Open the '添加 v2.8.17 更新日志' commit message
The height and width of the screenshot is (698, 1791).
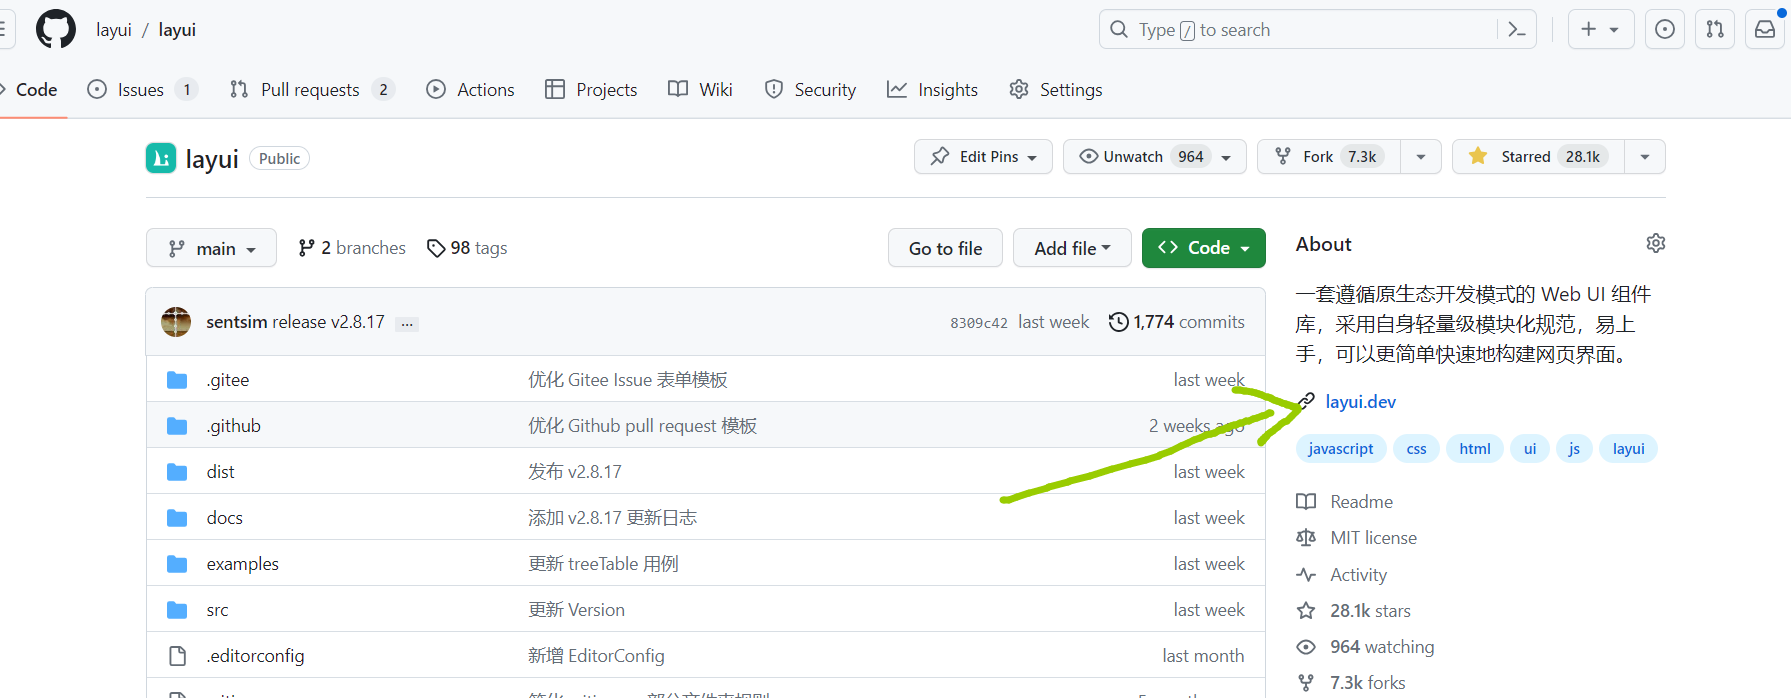[612, 518]
